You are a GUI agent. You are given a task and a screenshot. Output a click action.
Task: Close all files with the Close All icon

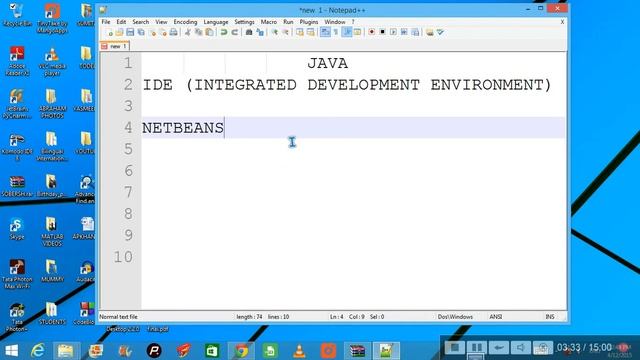pyautogui.click(x=163, y=32)
